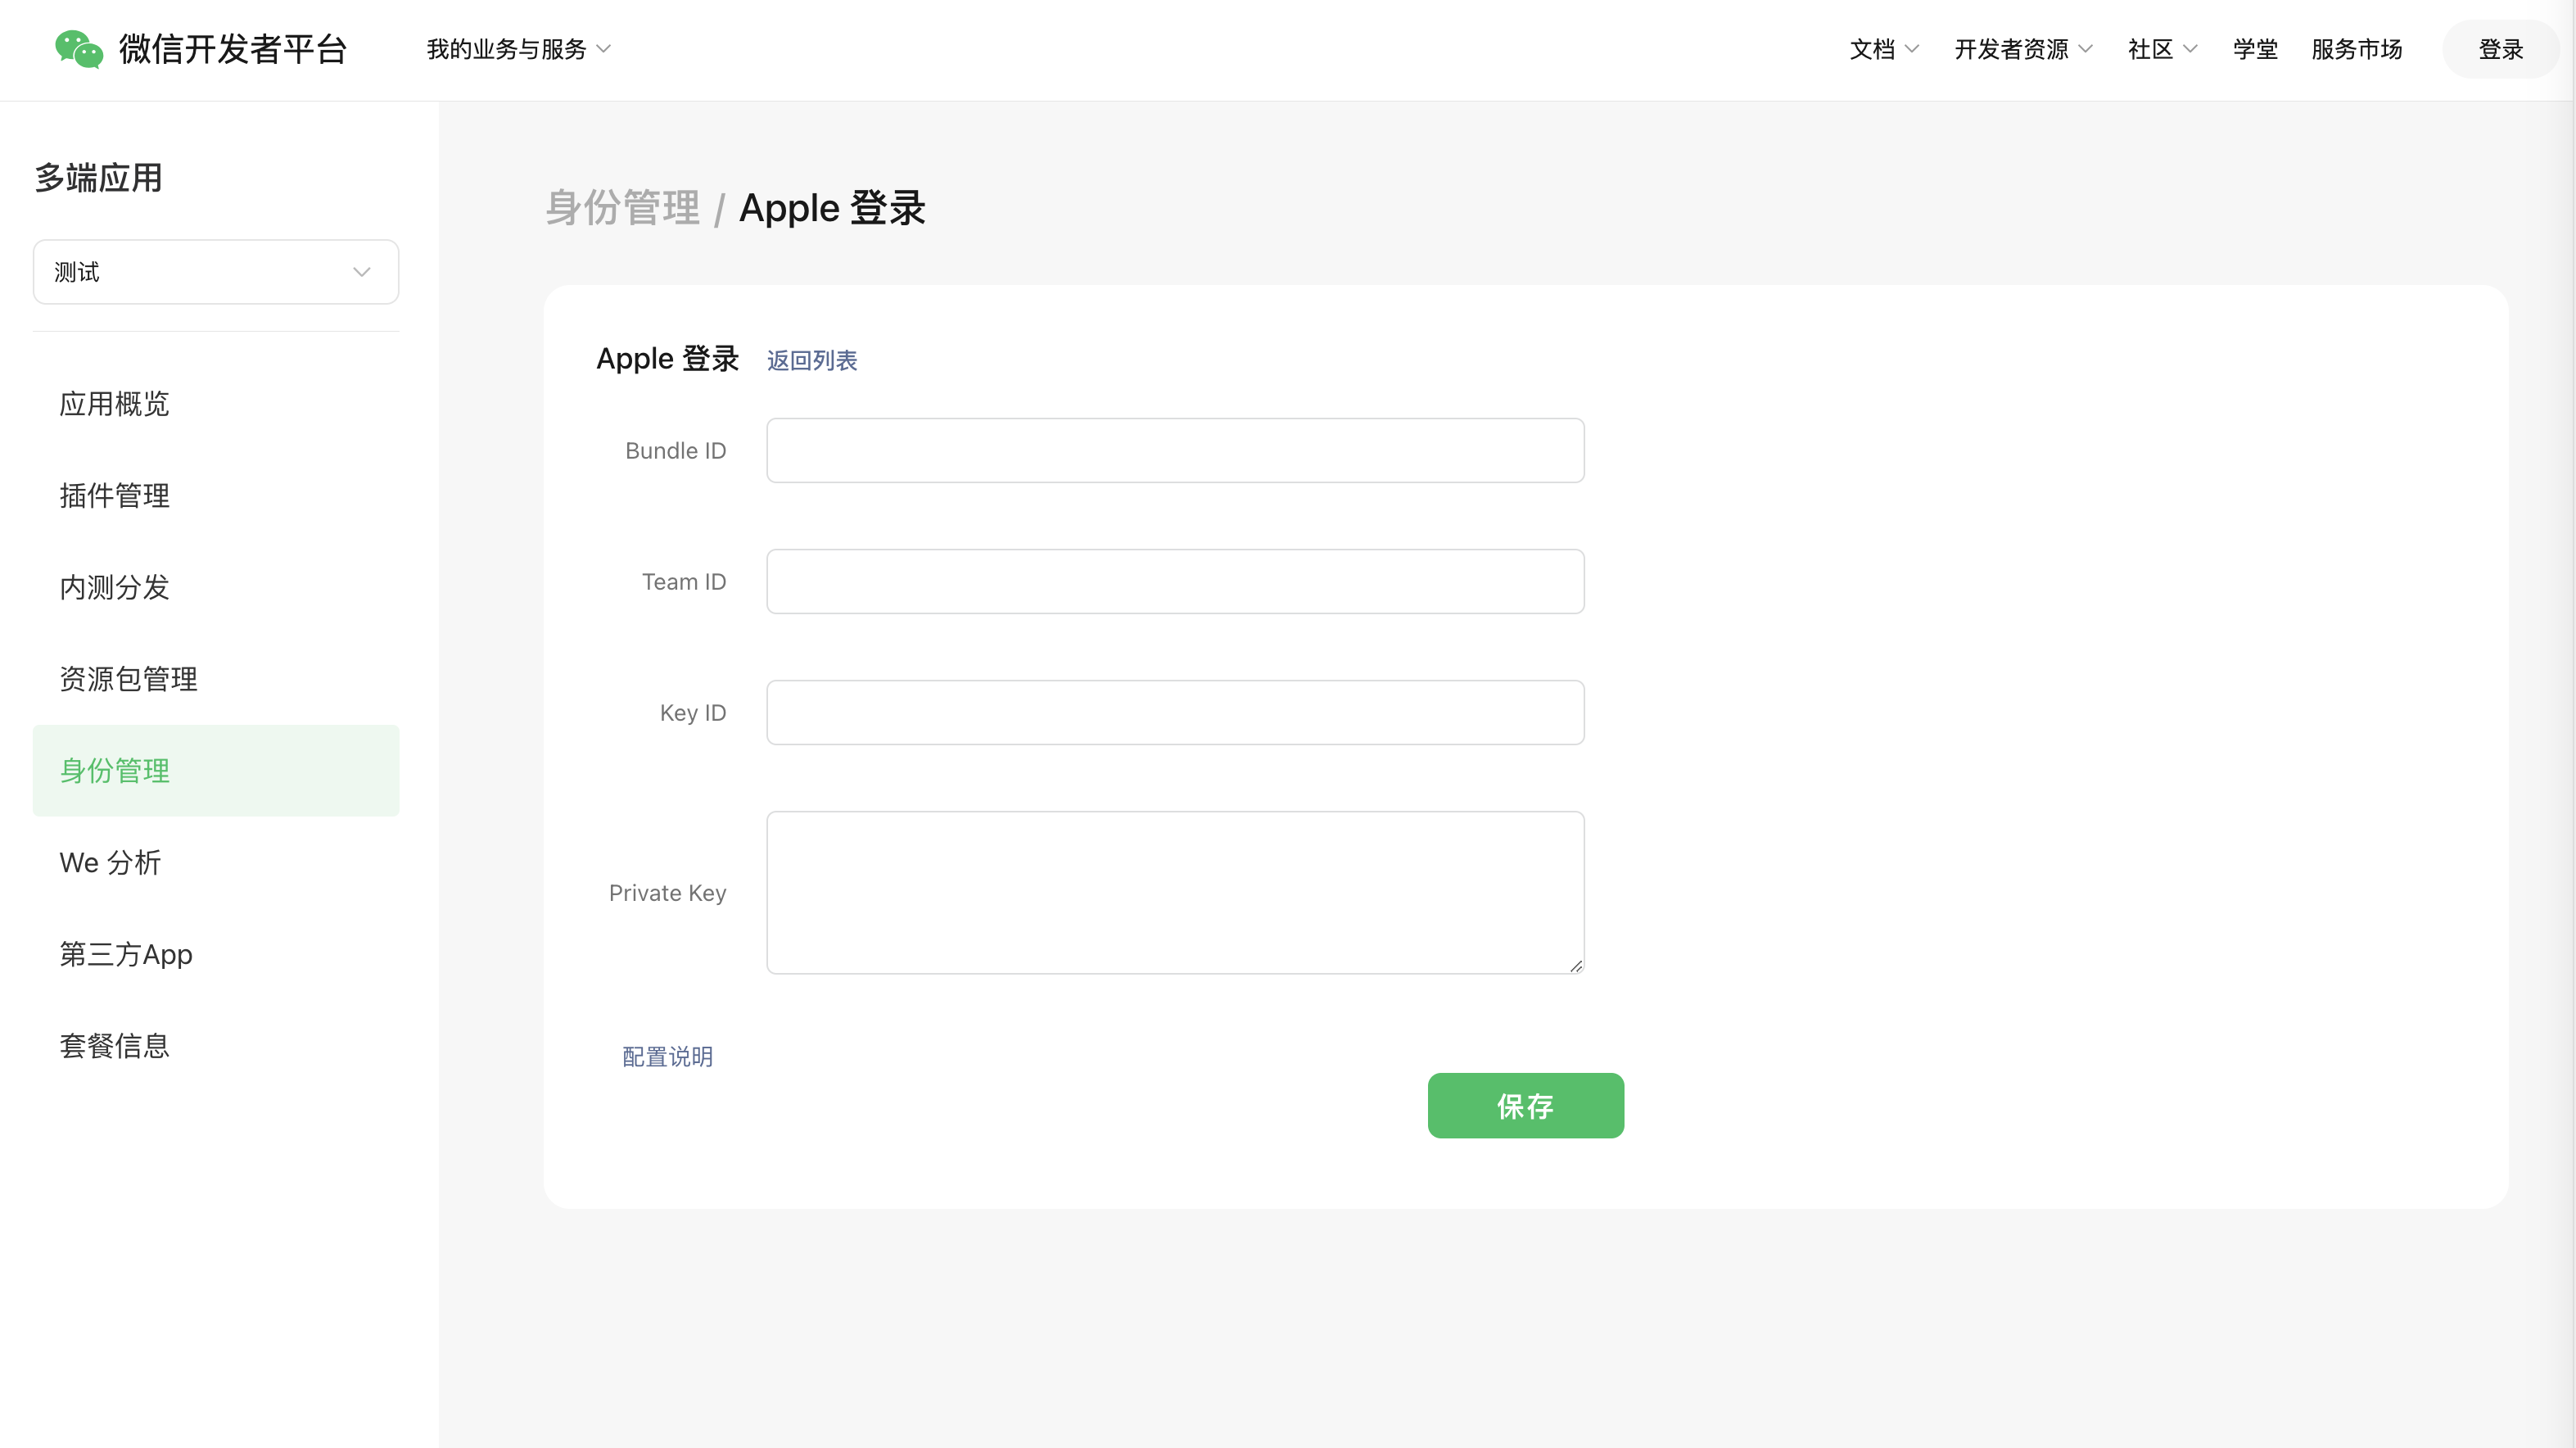Click the Key ID field label
This screenshot has height=1448, width=2576.
(692, 713)
